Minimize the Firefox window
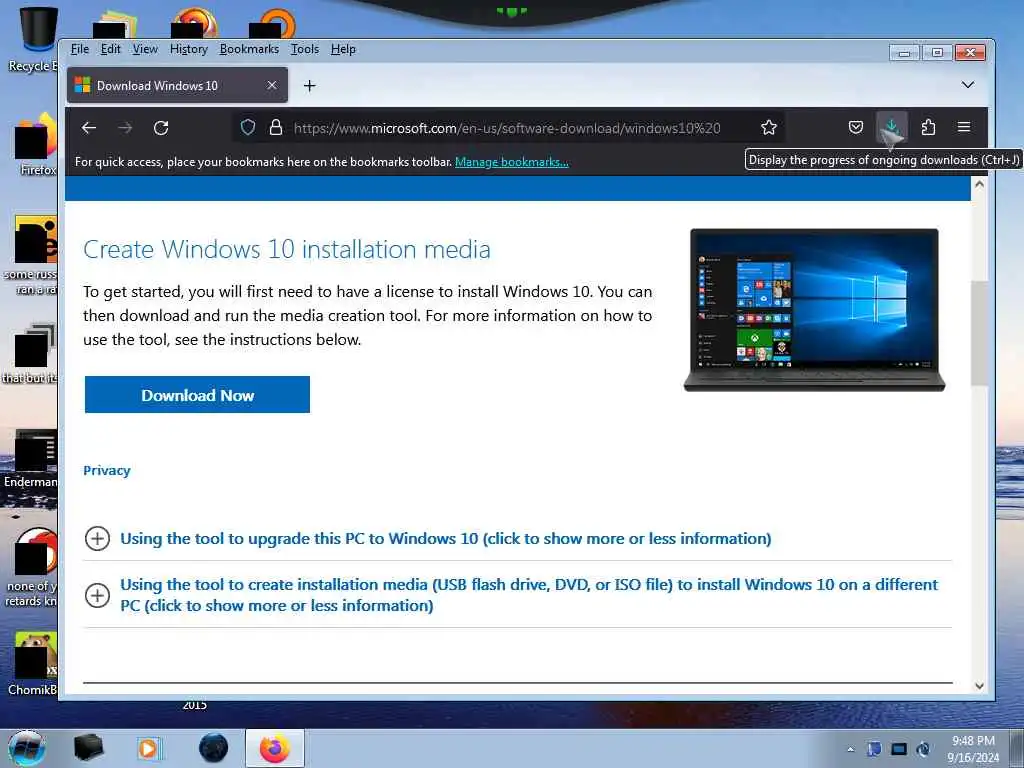This screenshot has width=1024, height=768. click(904, 52)
